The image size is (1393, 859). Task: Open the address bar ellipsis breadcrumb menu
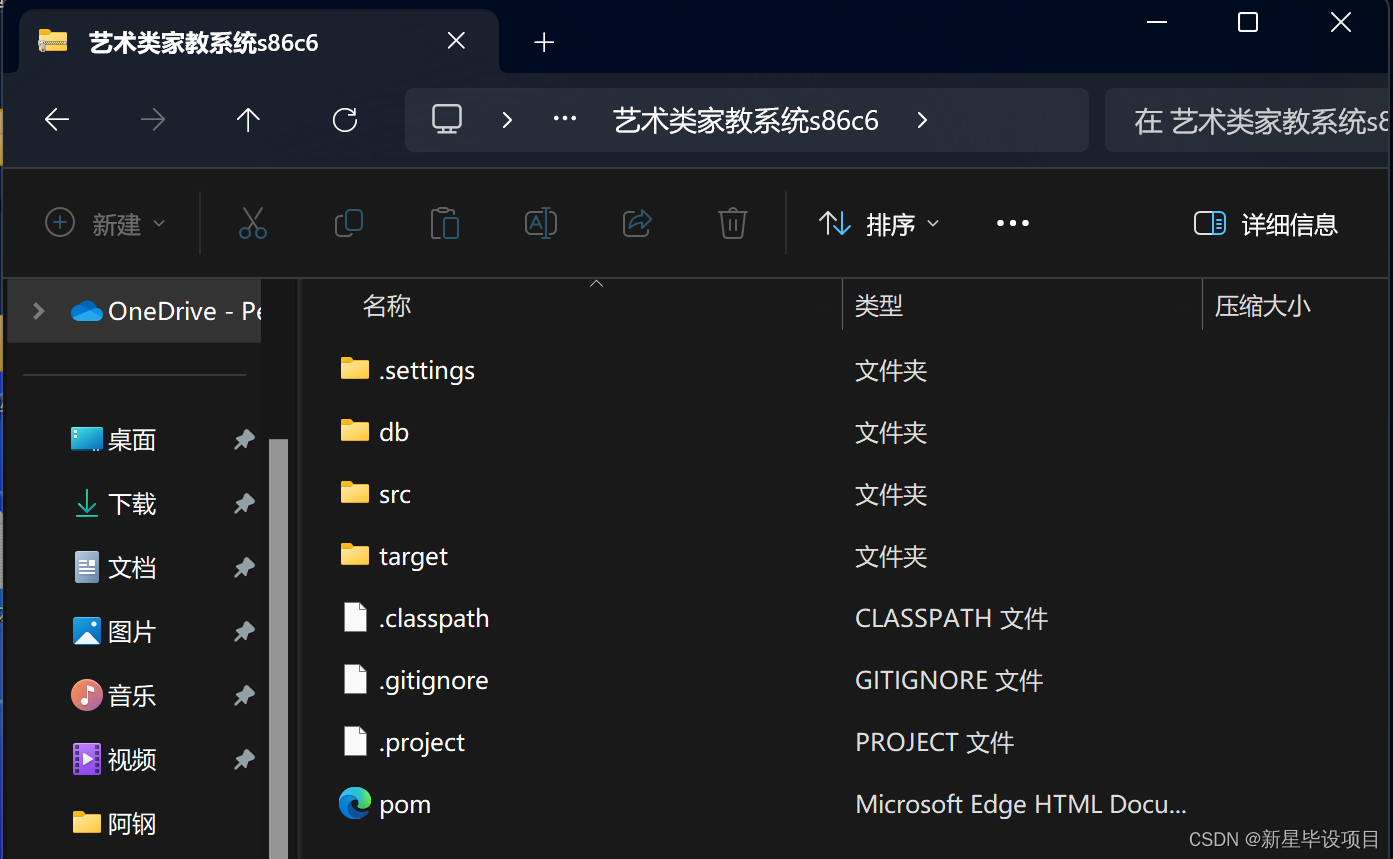click(565, 120)
